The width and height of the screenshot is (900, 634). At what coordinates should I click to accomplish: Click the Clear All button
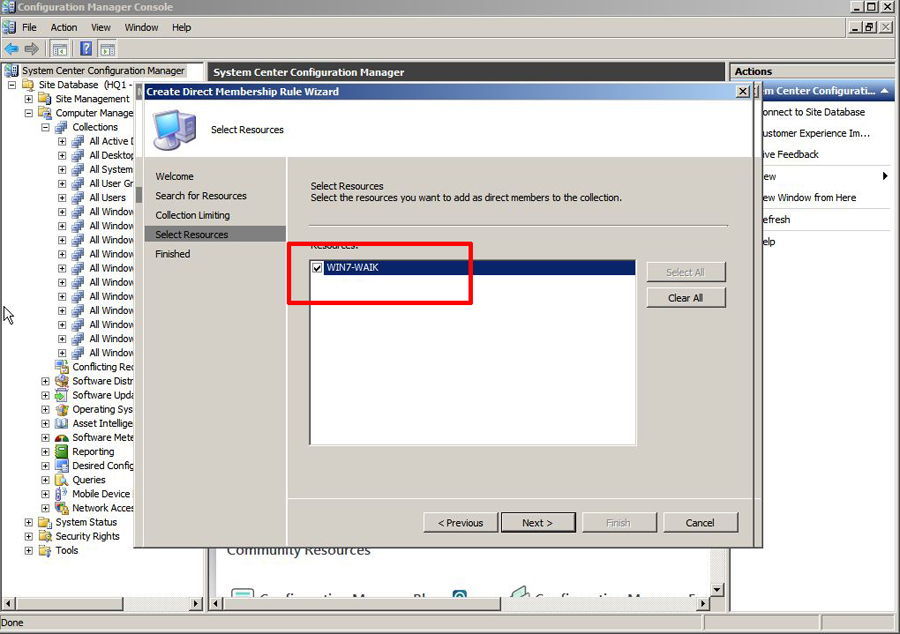(686, 298)
